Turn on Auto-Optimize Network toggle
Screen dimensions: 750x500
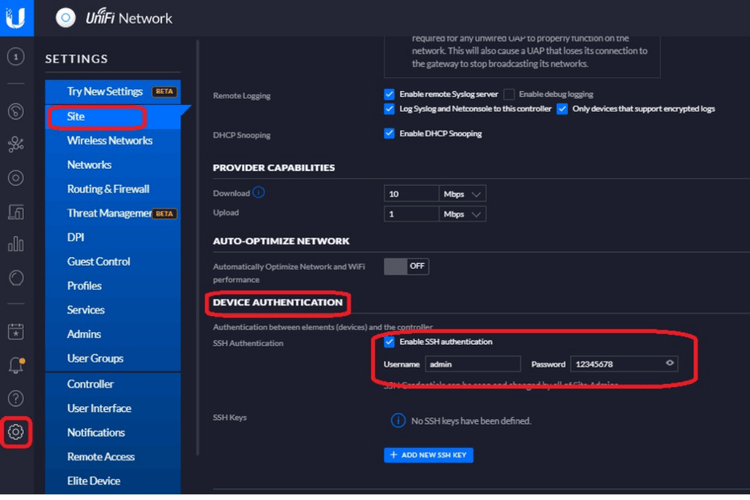406,266
